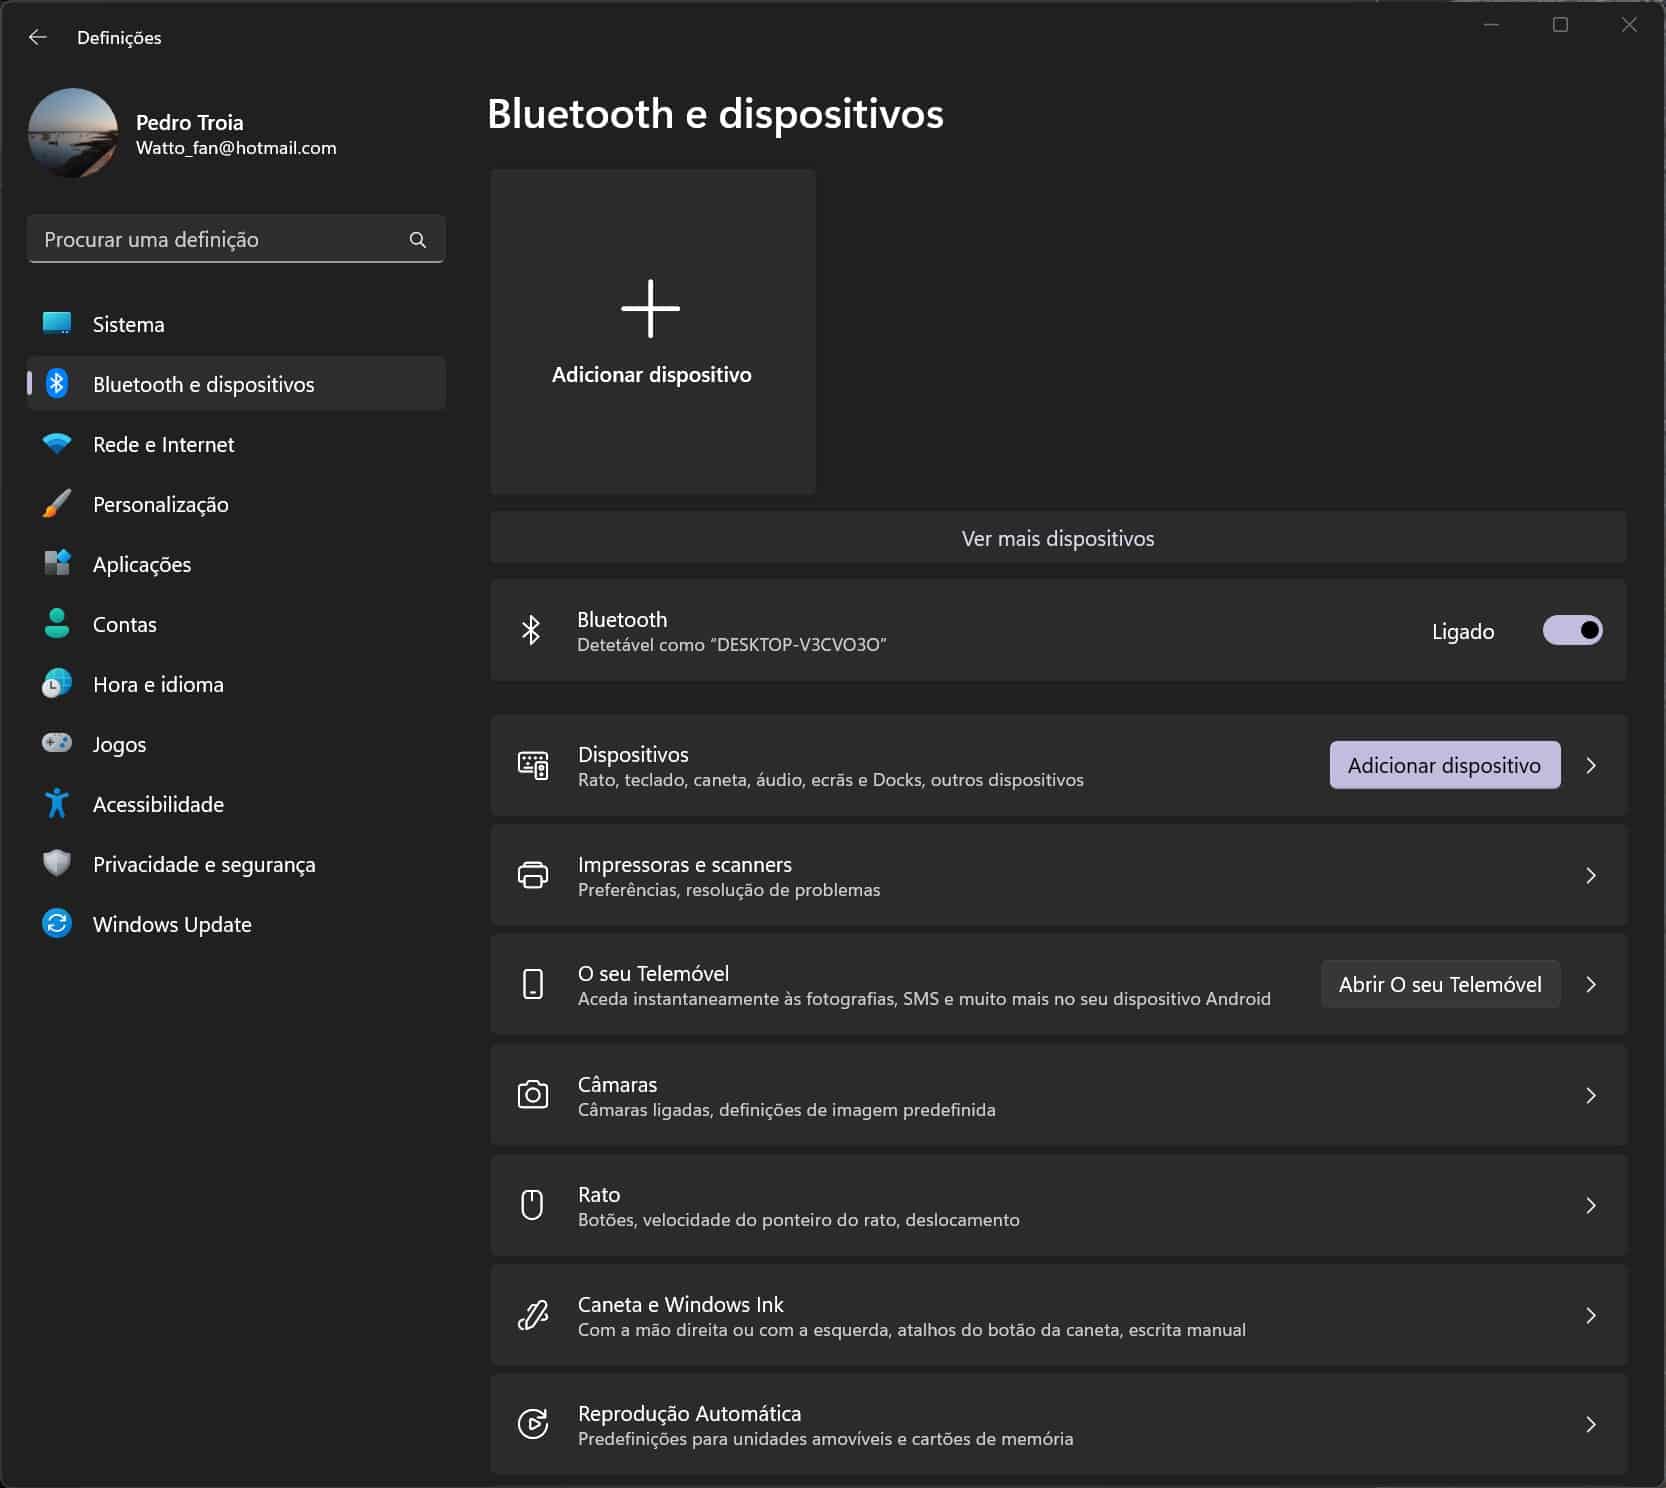Click the back arrow in Definições header
This screenshot has width=1666, height=1488.
pos(38,38)
